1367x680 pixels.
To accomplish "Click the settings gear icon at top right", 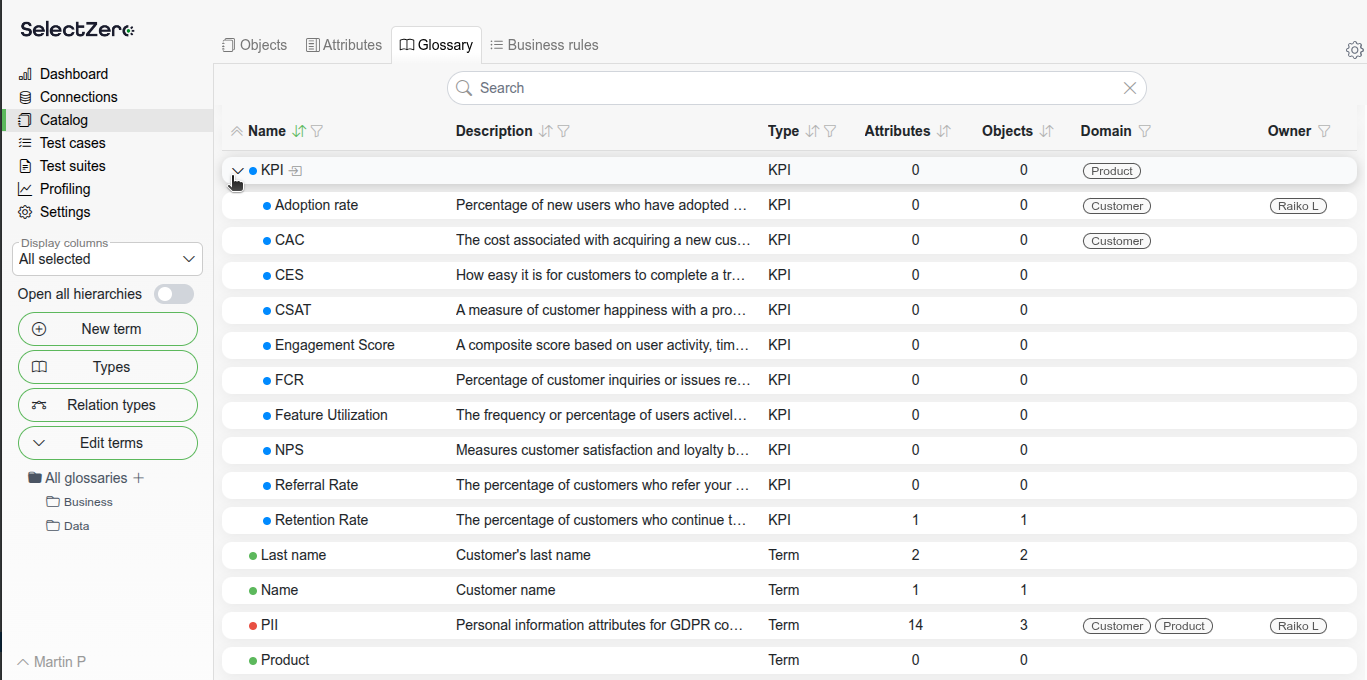I will pyautogui.click(x=1354, y=50).
